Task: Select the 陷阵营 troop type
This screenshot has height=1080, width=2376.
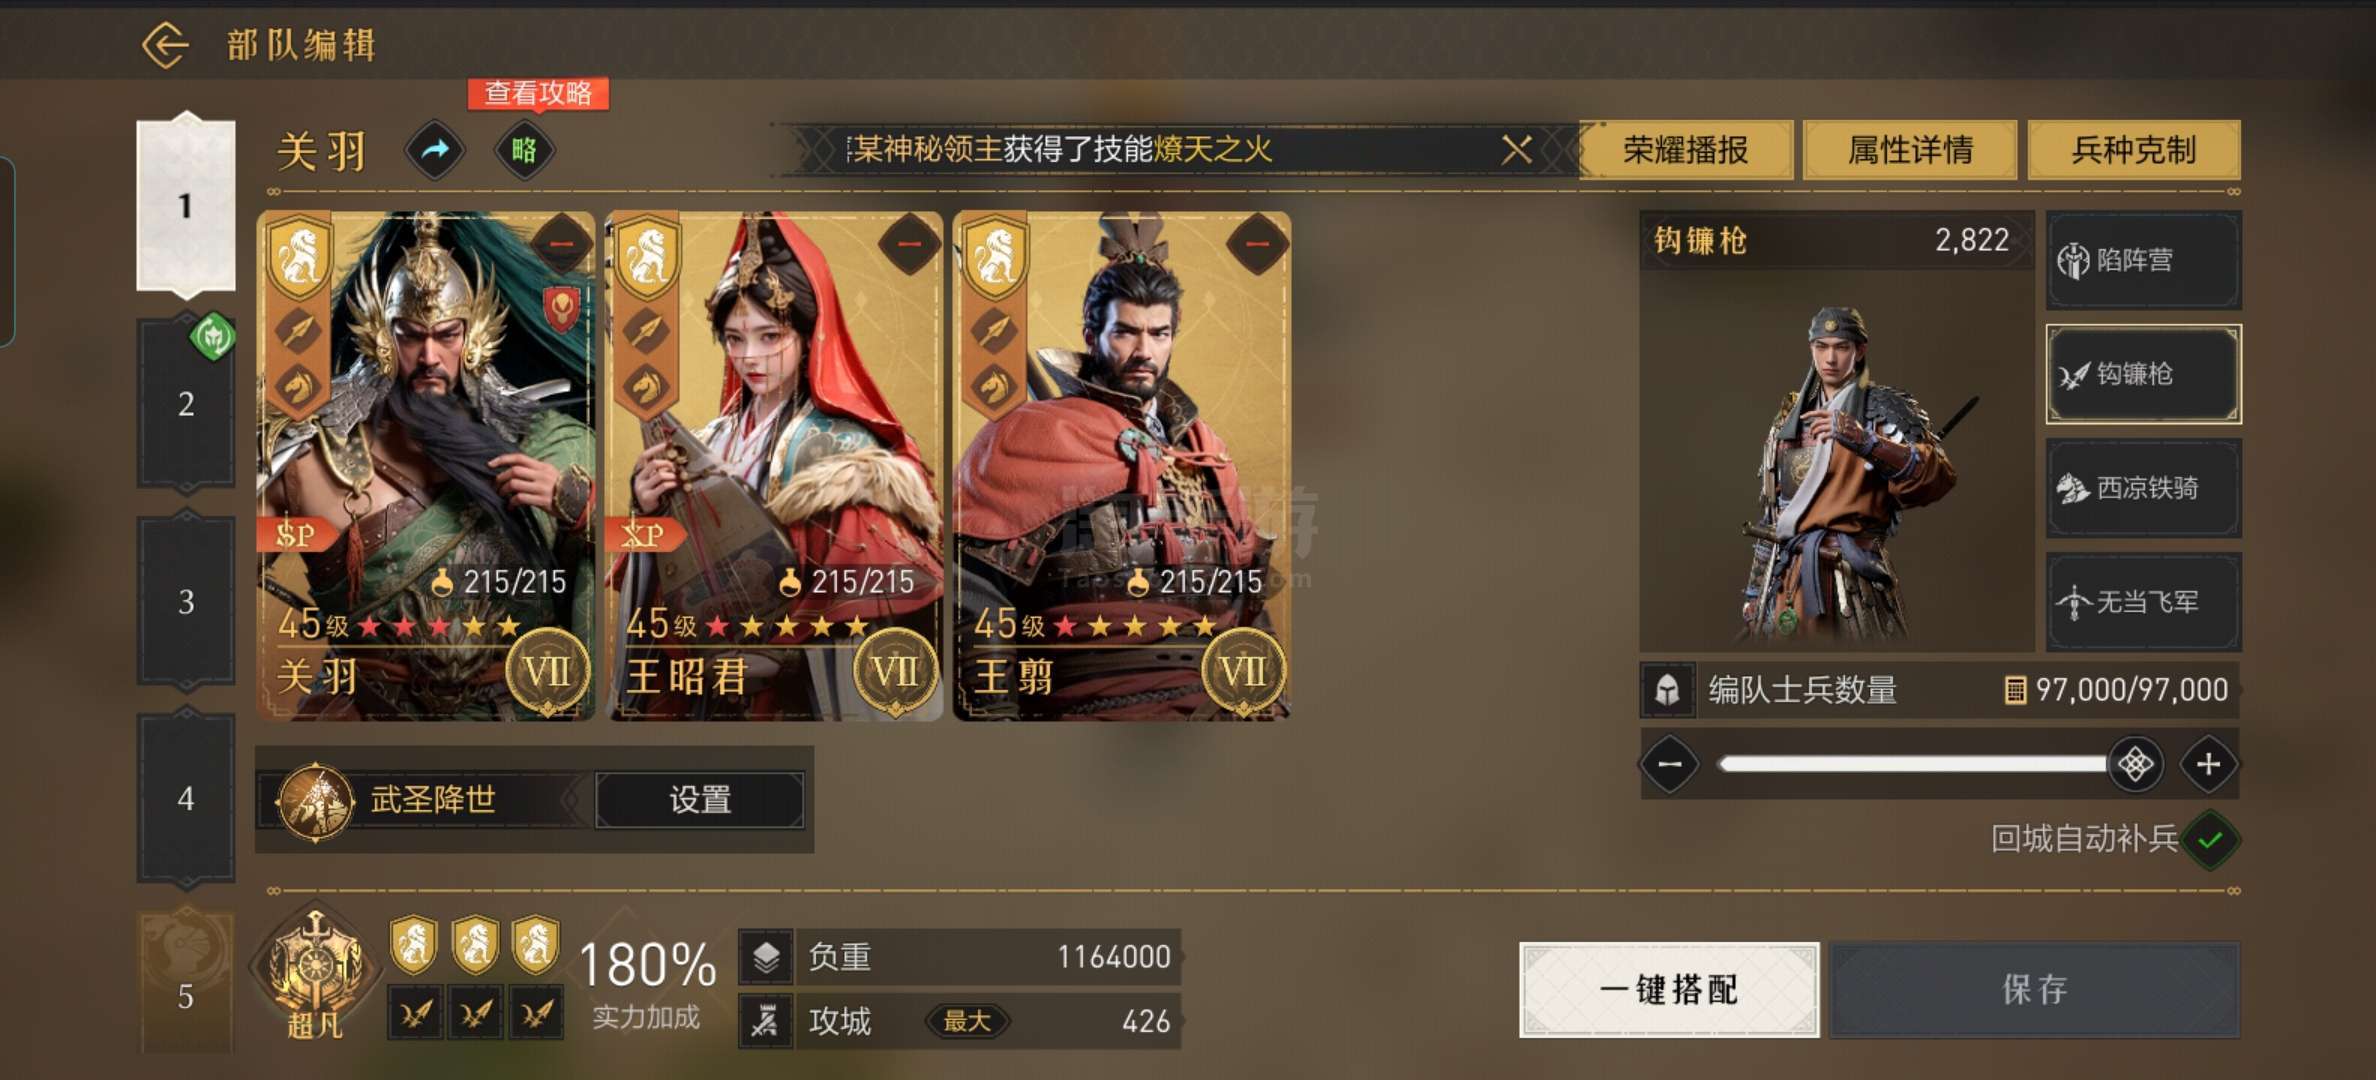Action: [x=2143, y=260]
